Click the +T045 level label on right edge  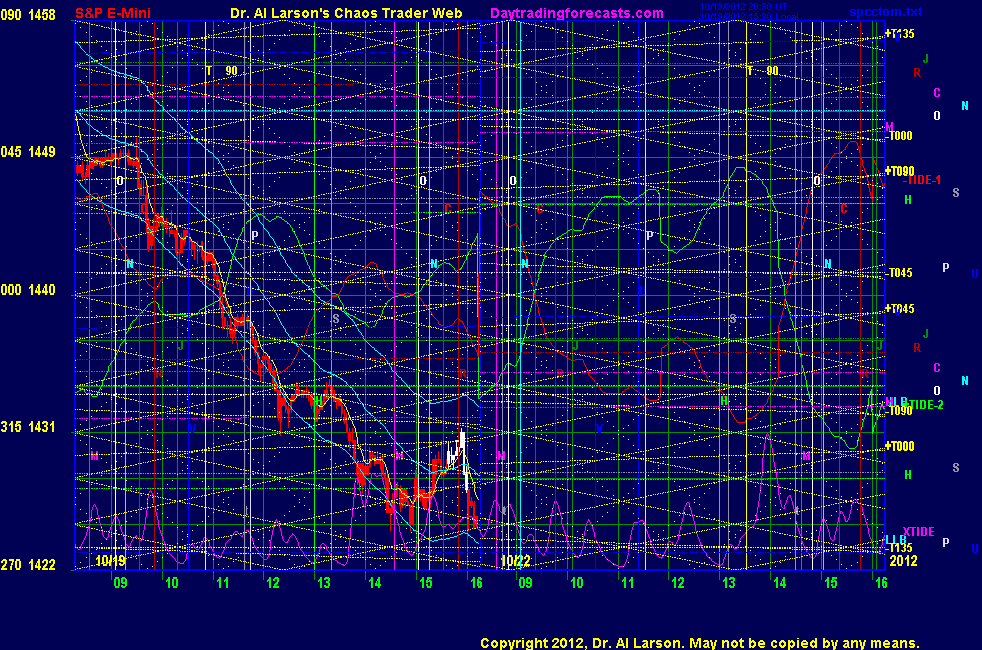[900, 308]
